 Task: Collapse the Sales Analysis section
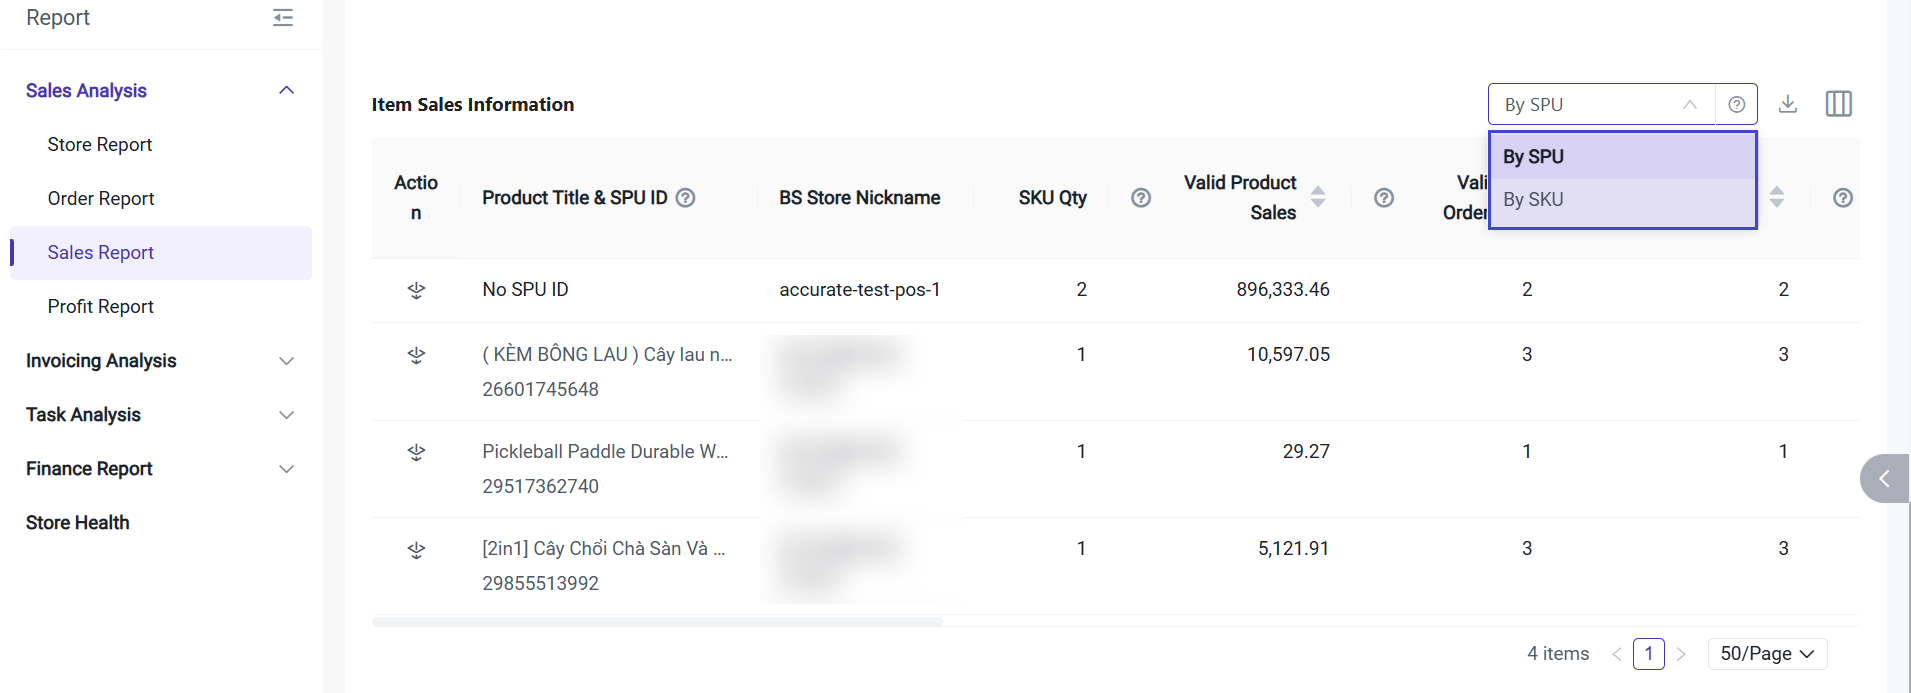[x=286, y=91]
